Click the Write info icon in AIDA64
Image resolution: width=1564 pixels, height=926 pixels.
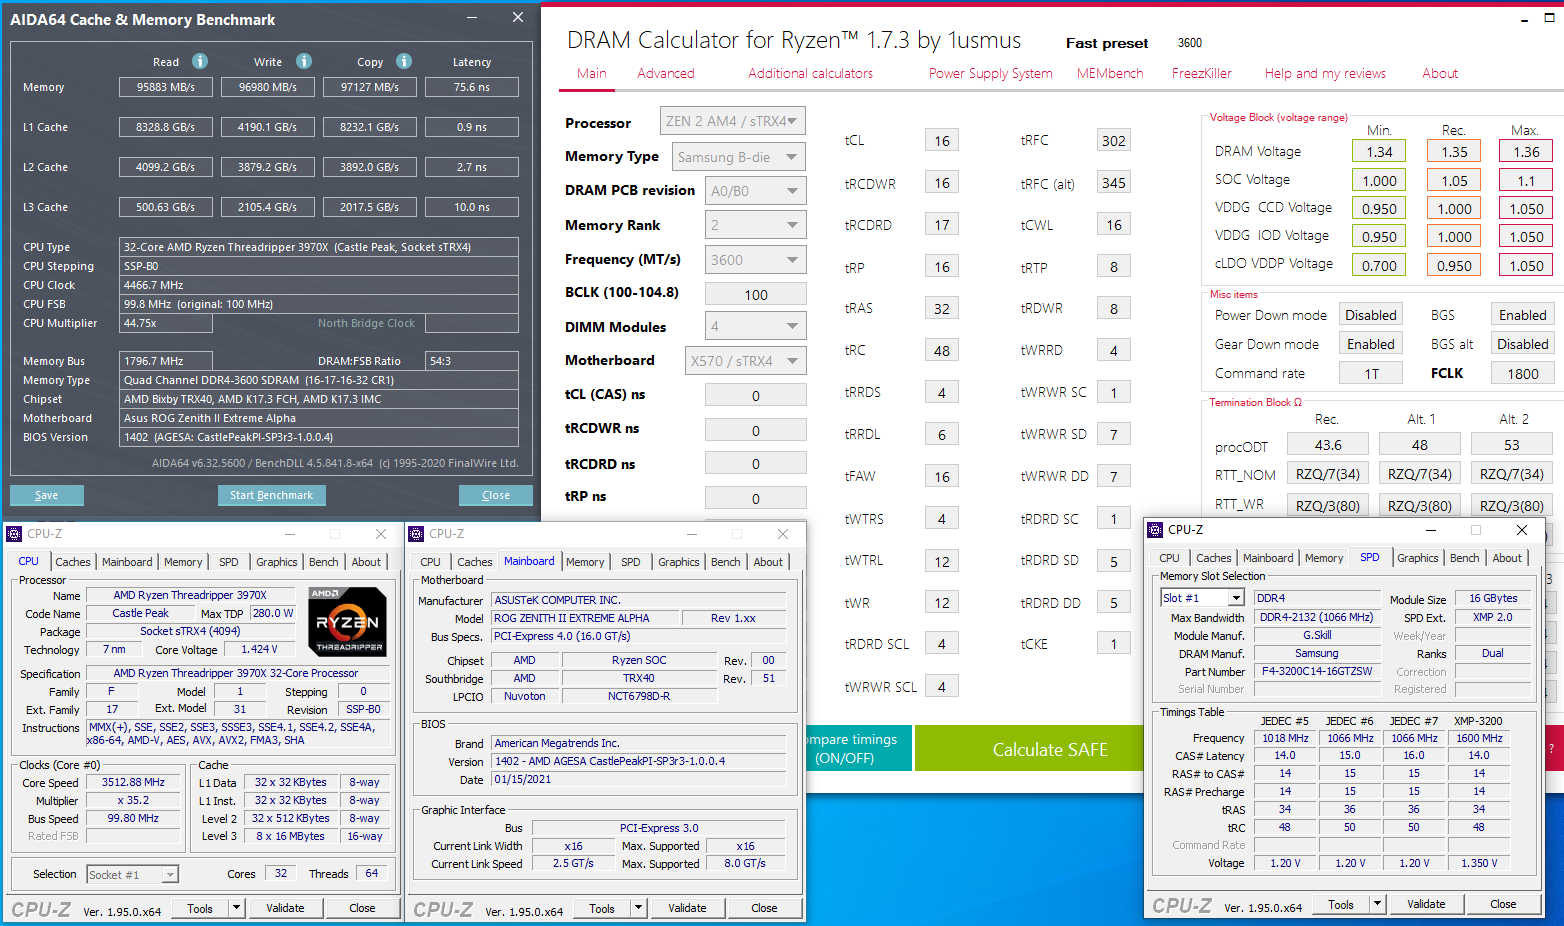point(304,61)
